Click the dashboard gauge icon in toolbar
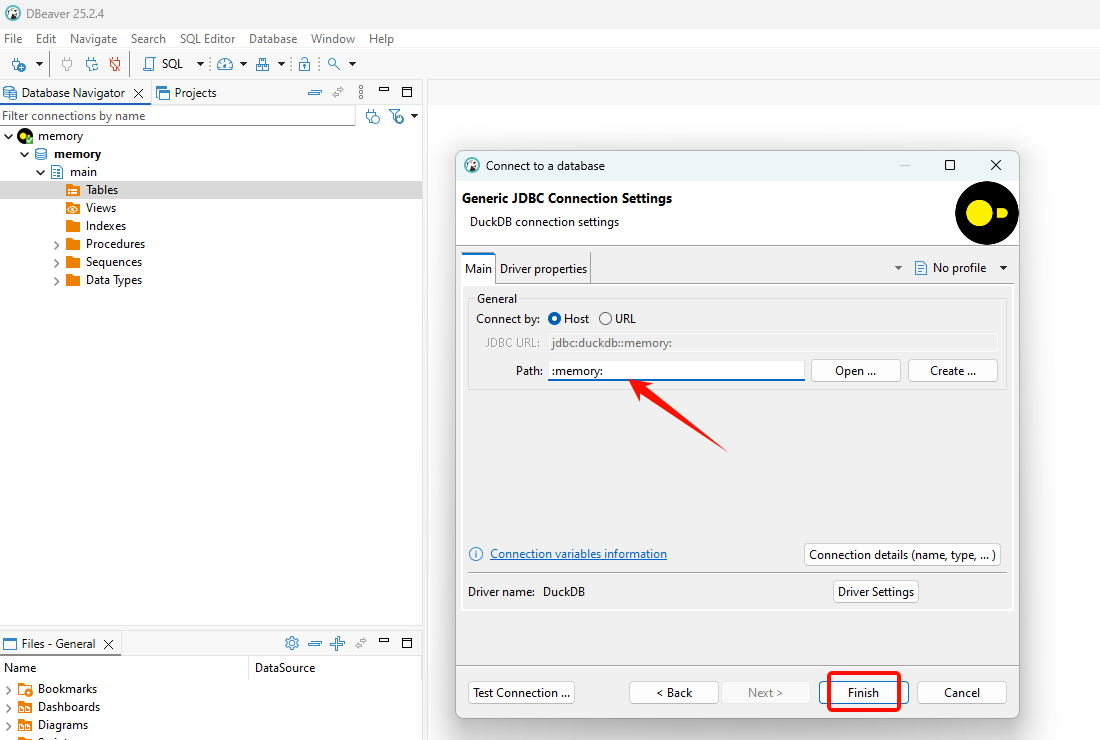 point(225,64)
